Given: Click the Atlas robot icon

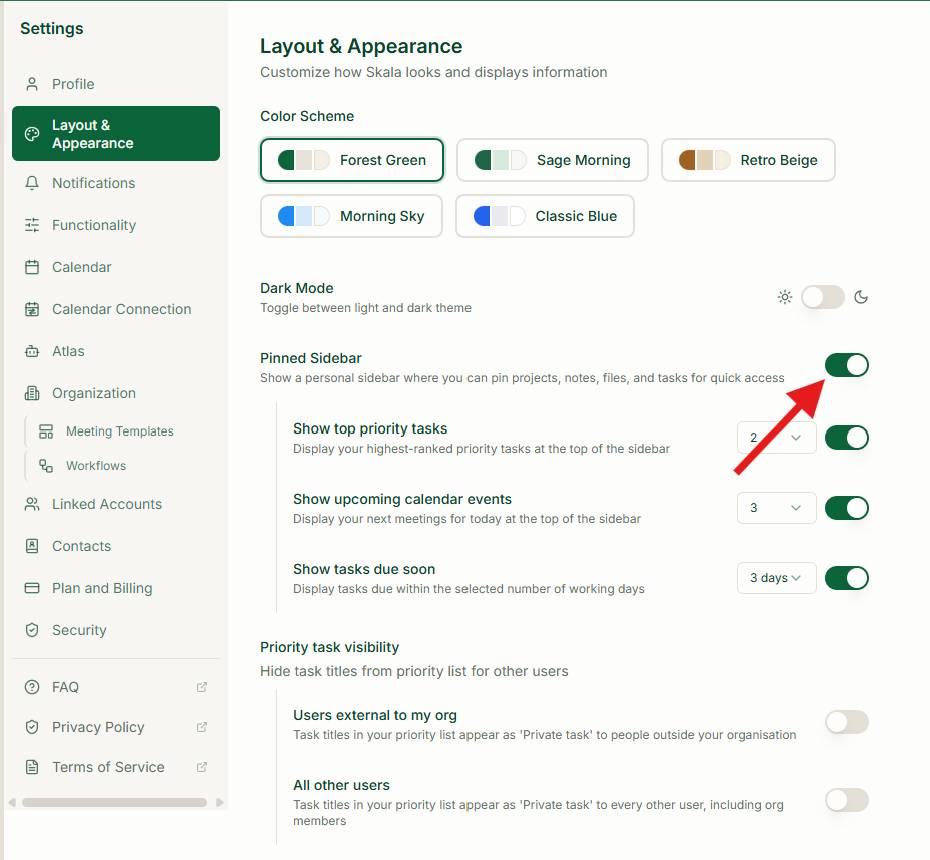Looking at the screenshot, I should pyautogui.click(x=32, y=352).
